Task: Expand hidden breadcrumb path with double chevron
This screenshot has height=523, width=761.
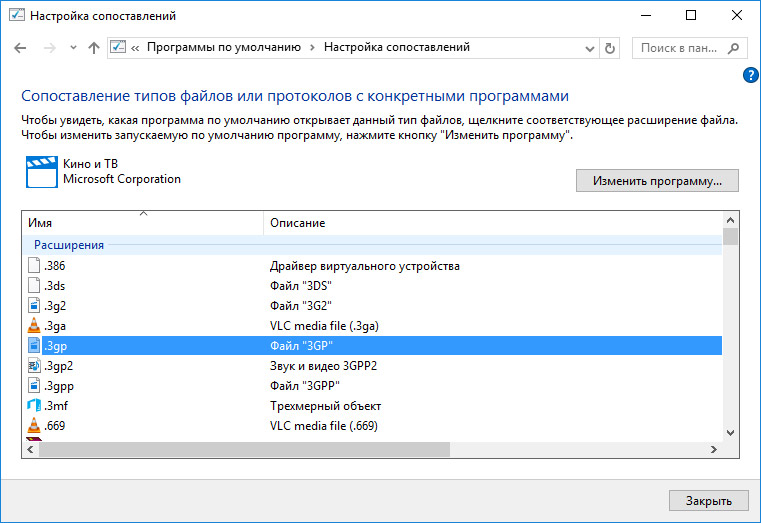Action: [x=135, y=48]
